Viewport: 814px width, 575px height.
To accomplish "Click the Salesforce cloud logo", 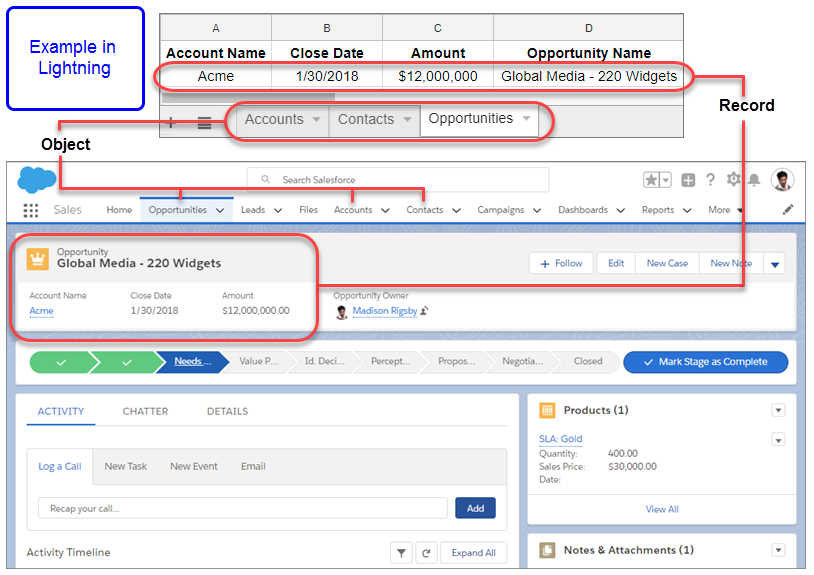I will click(36, 180).
